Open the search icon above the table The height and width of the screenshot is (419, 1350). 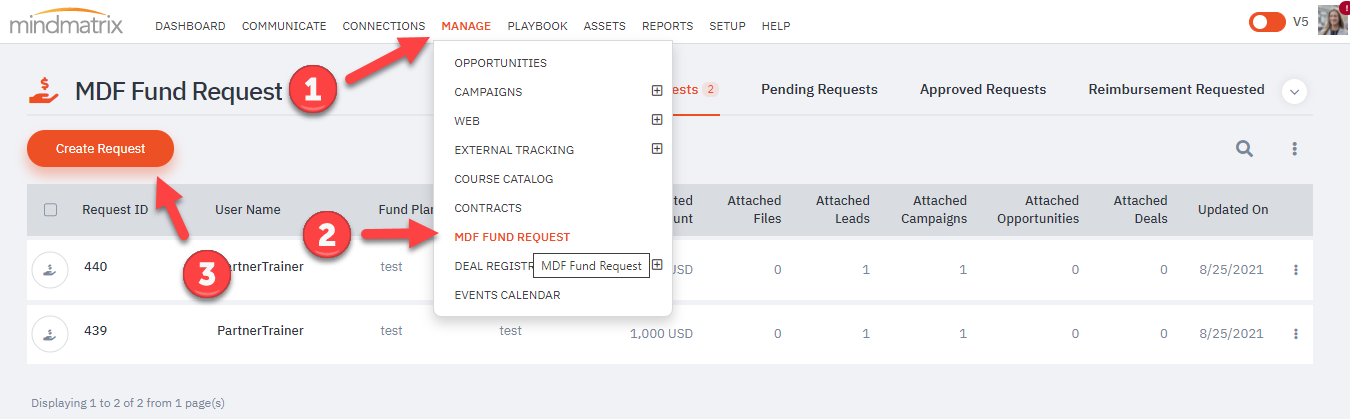click(x=1244, y=149)
